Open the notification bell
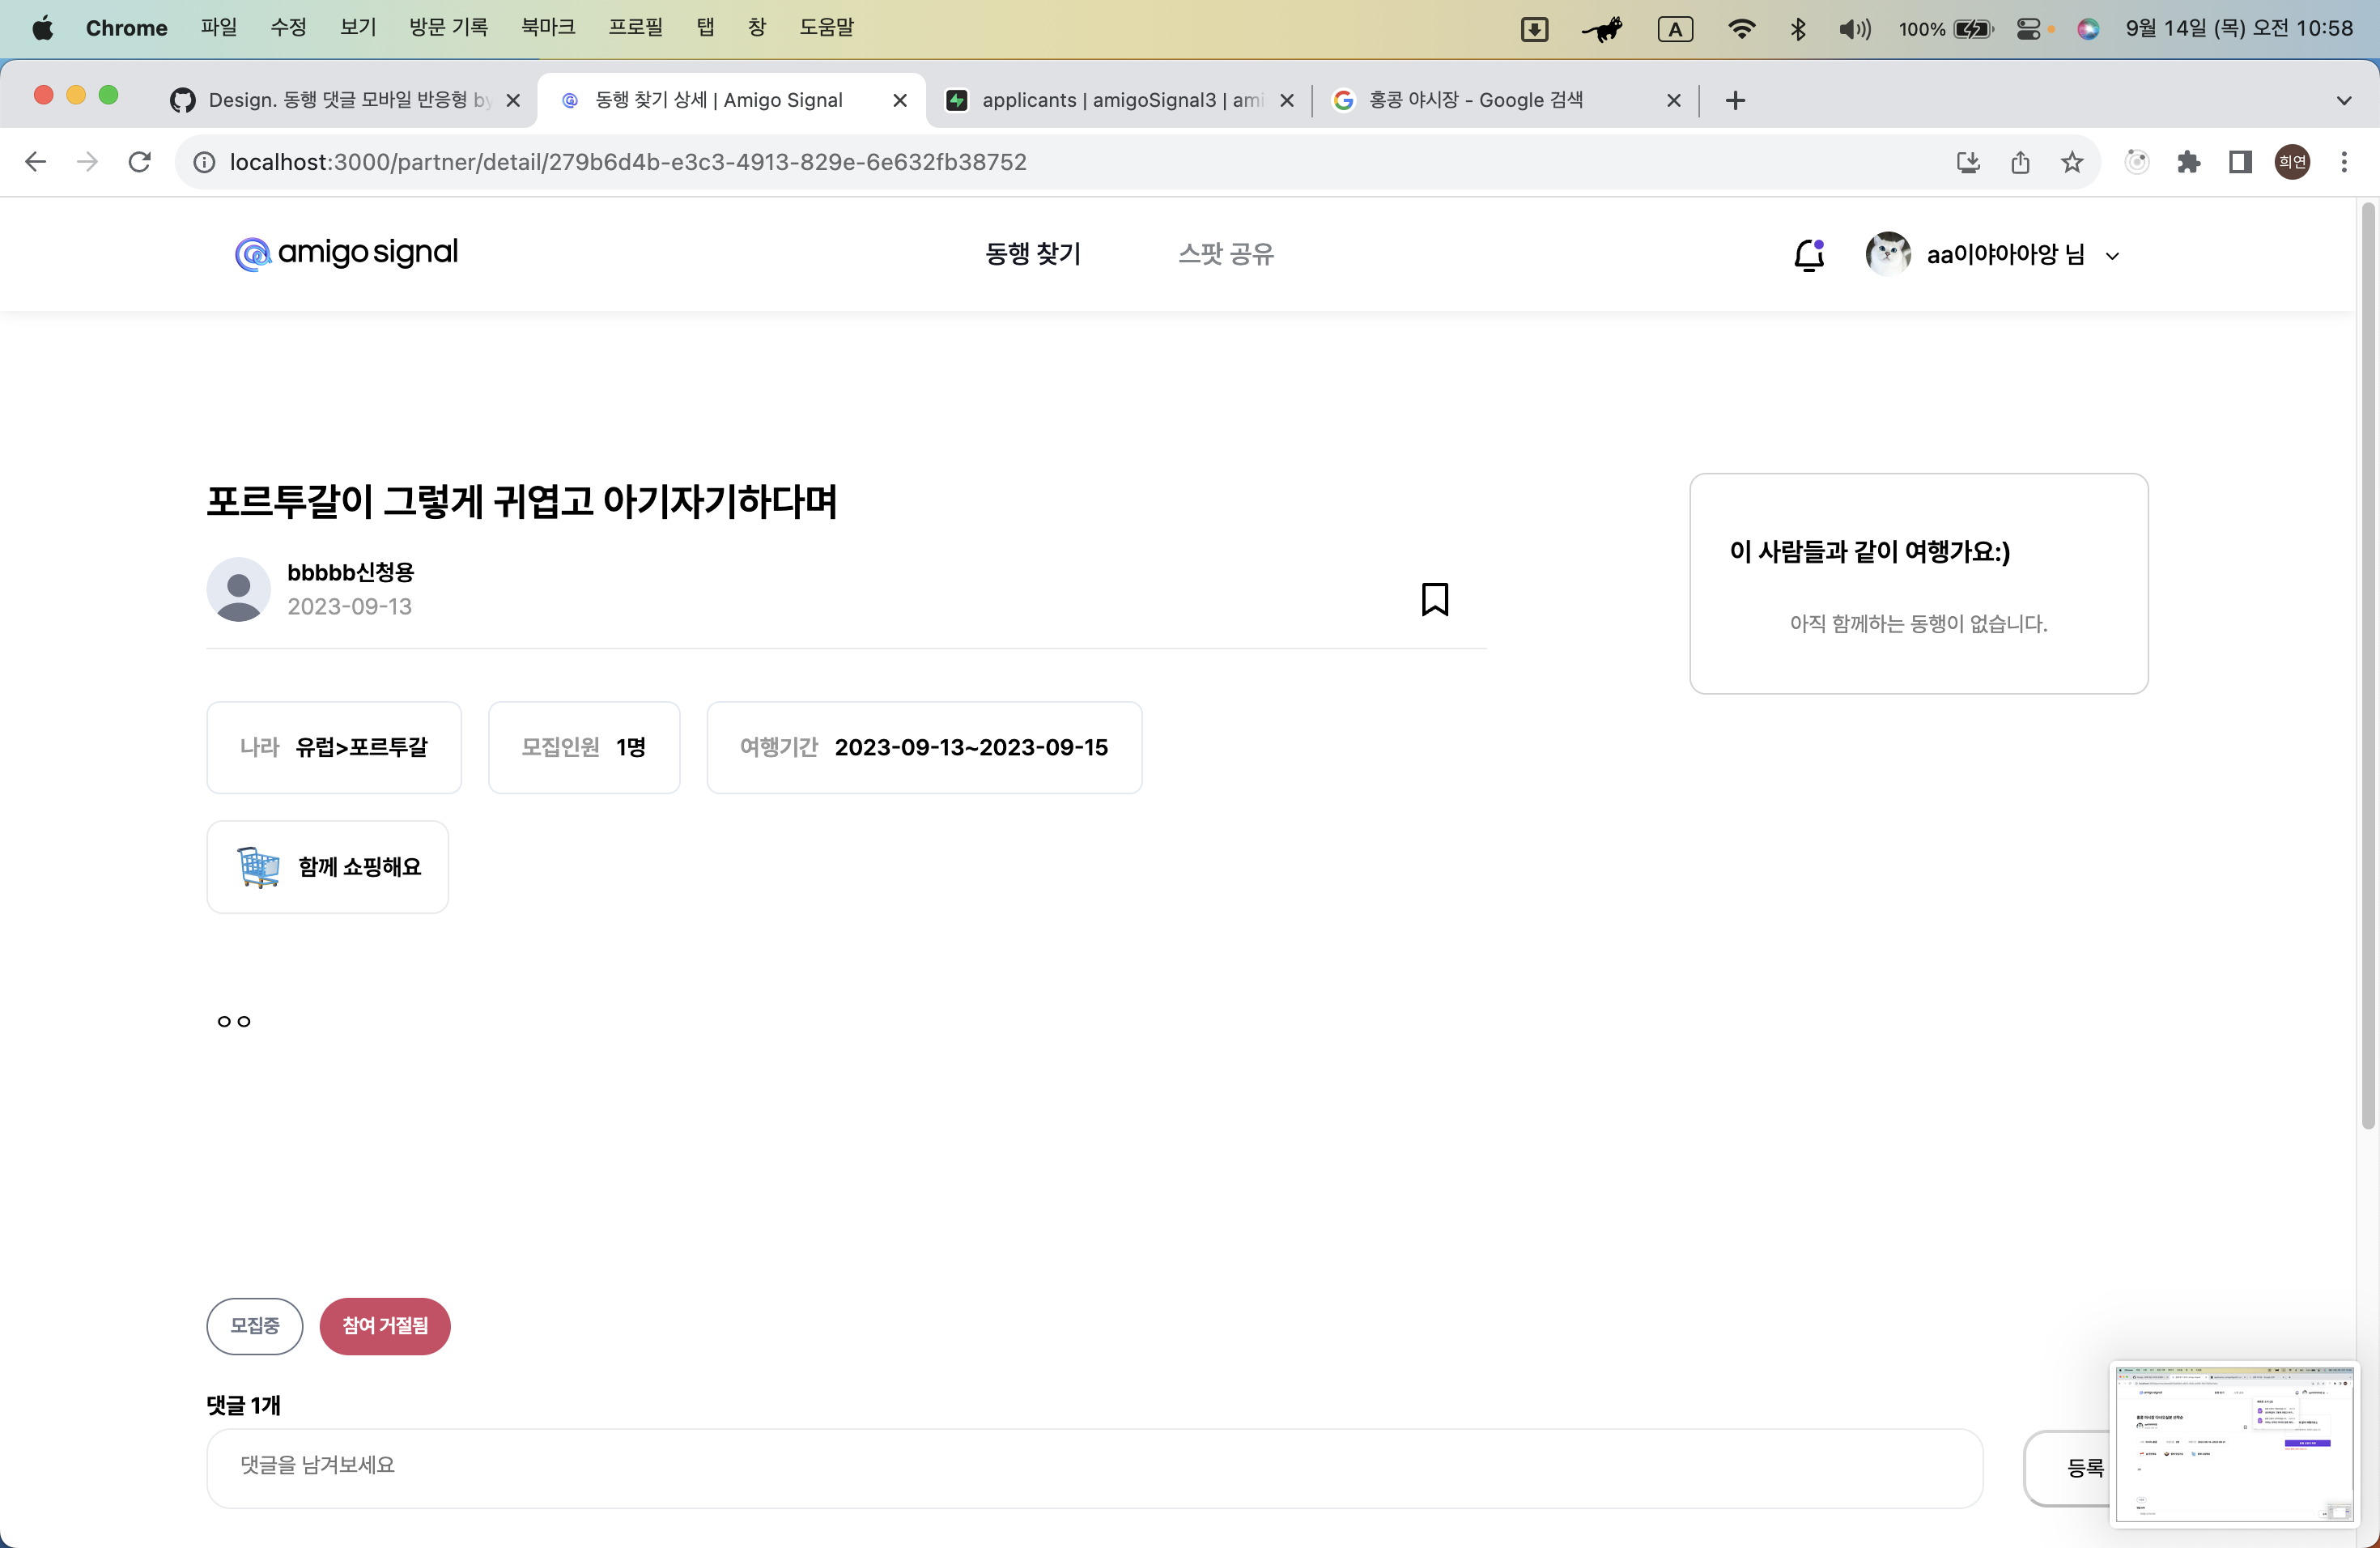Image resolution: width=2380 pixels, height=1548 pixels. (1808, 255)
